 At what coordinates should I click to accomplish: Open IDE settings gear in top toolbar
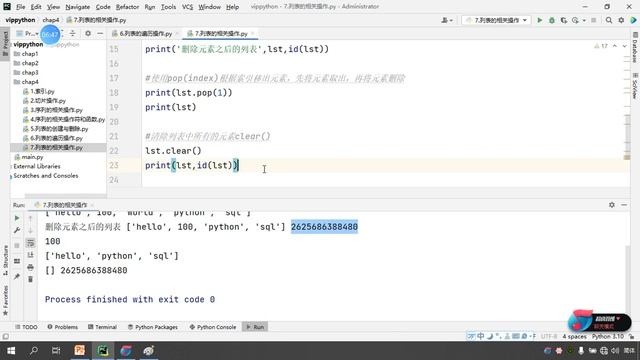pos(621,20)
